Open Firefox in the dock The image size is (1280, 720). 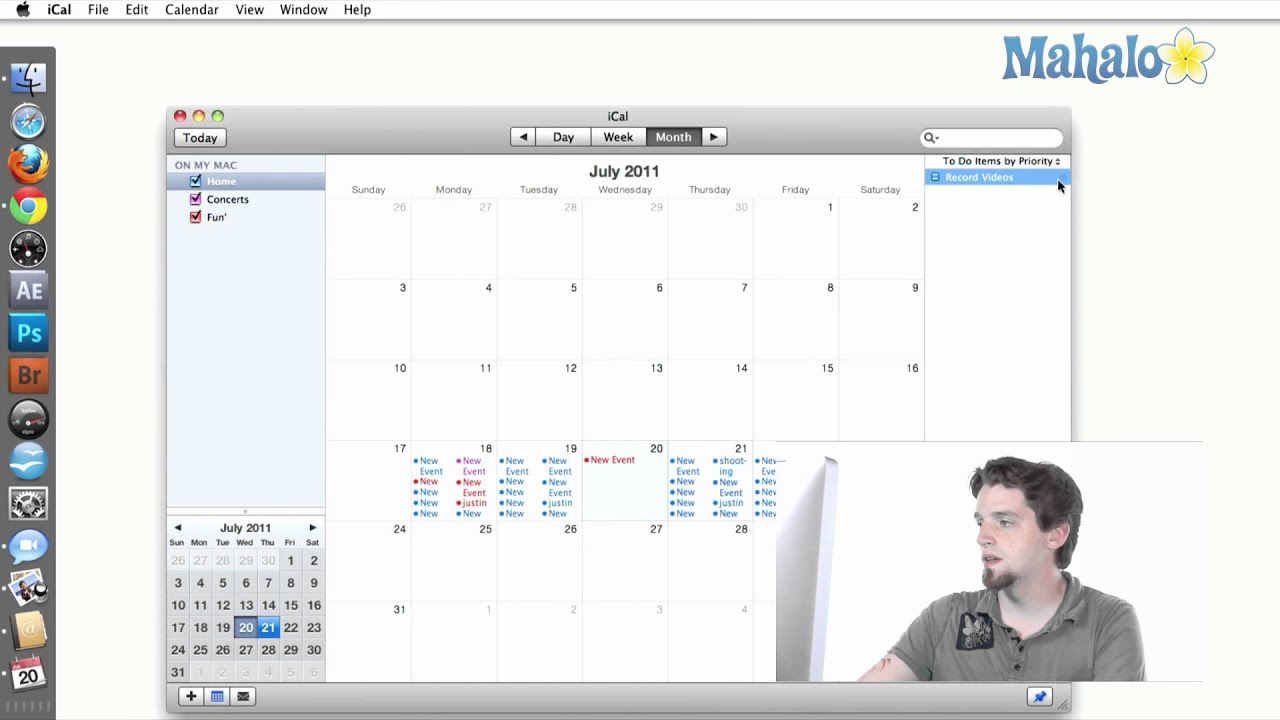point(28,164)
